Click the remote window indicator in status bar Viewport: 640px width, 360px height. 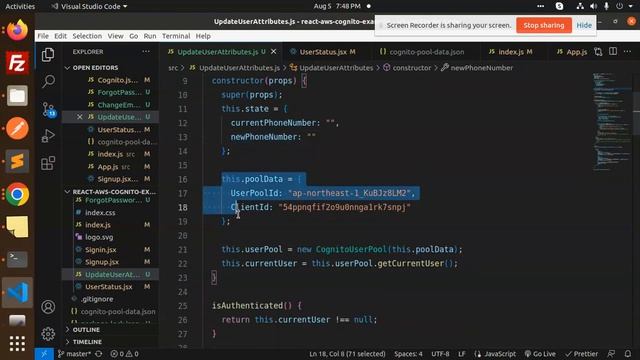coord(44,354)
